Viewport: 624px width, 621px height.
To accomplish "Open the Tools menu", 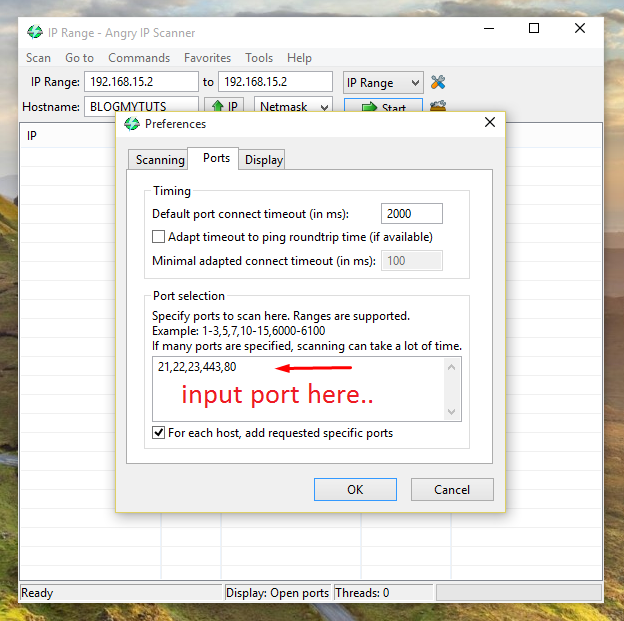I will [x=259, y=58].
